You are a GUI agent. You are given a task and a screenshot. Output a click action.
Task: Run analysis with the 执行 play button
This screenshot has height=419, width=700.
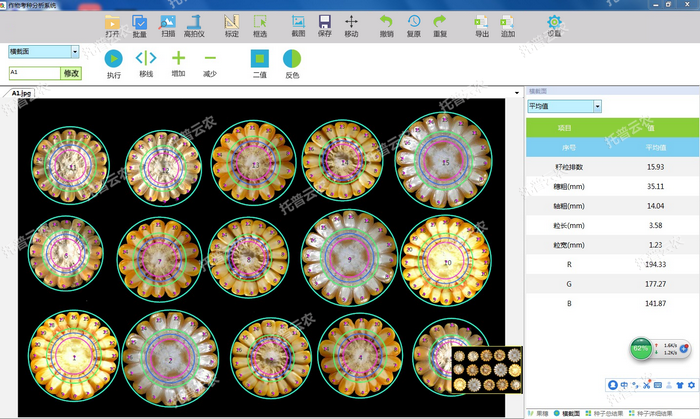click(x=114, y=59)
